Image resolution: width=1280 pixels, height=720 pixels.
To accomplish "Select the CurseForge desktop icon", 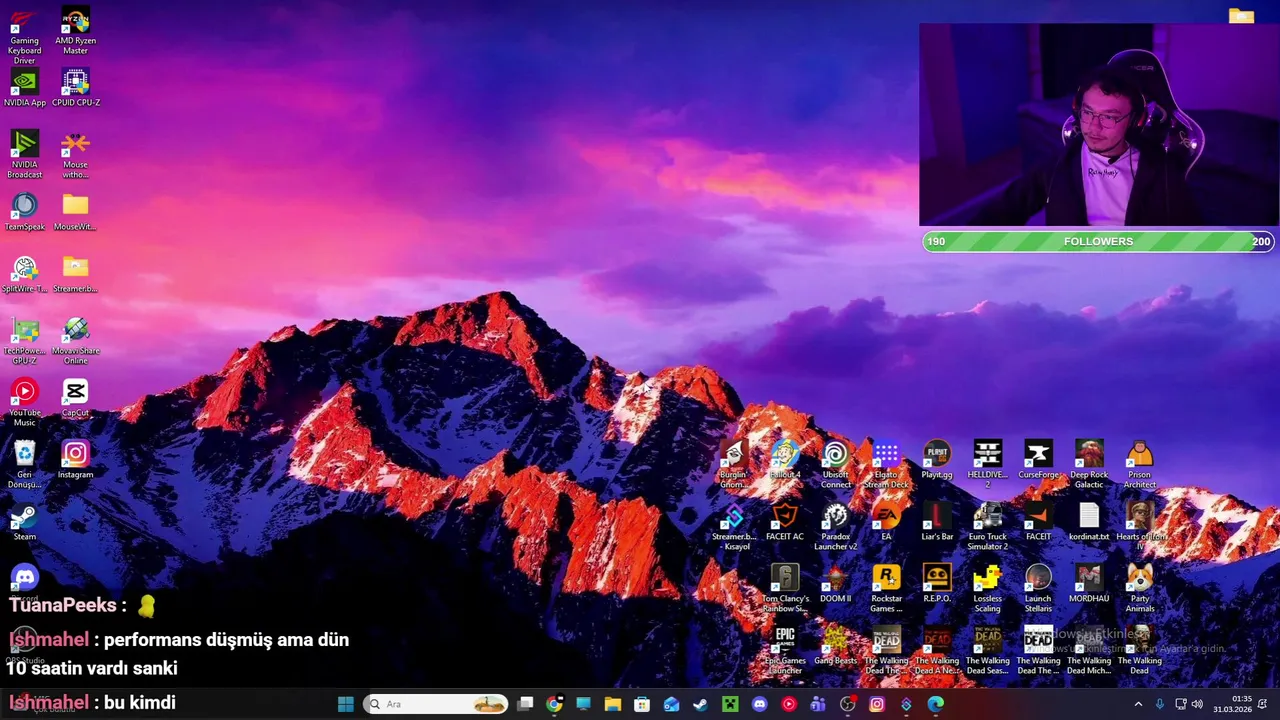I will coord(1038,460).
